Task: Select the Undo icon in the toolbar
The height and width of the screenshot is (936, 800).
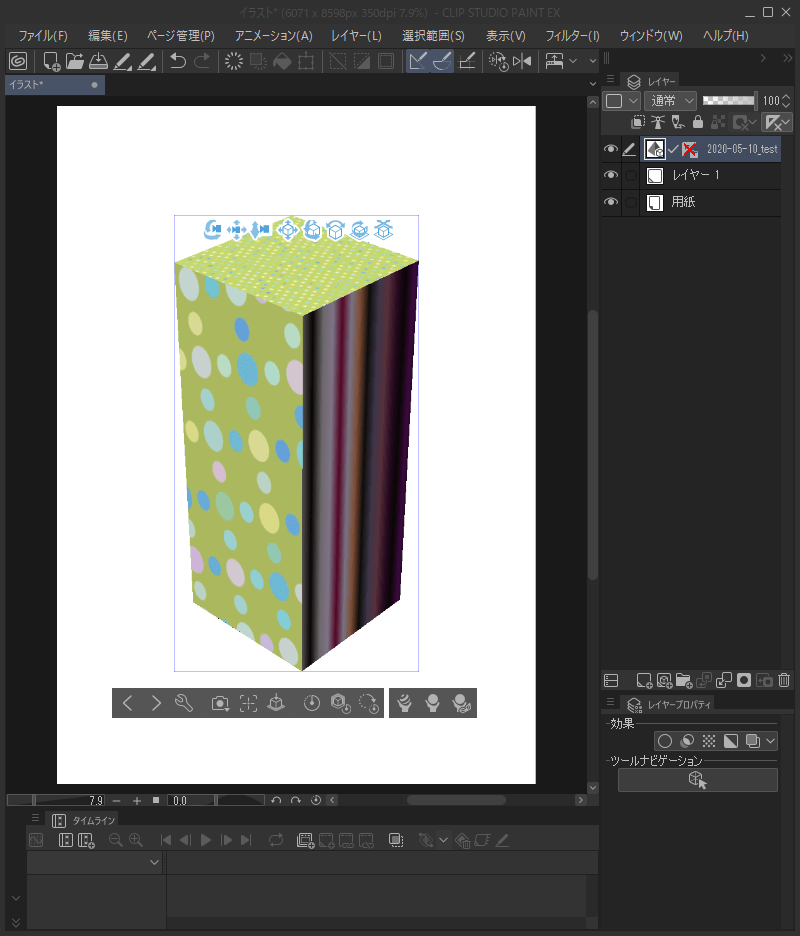Action: pyautogui.click(x=178, y=60)
